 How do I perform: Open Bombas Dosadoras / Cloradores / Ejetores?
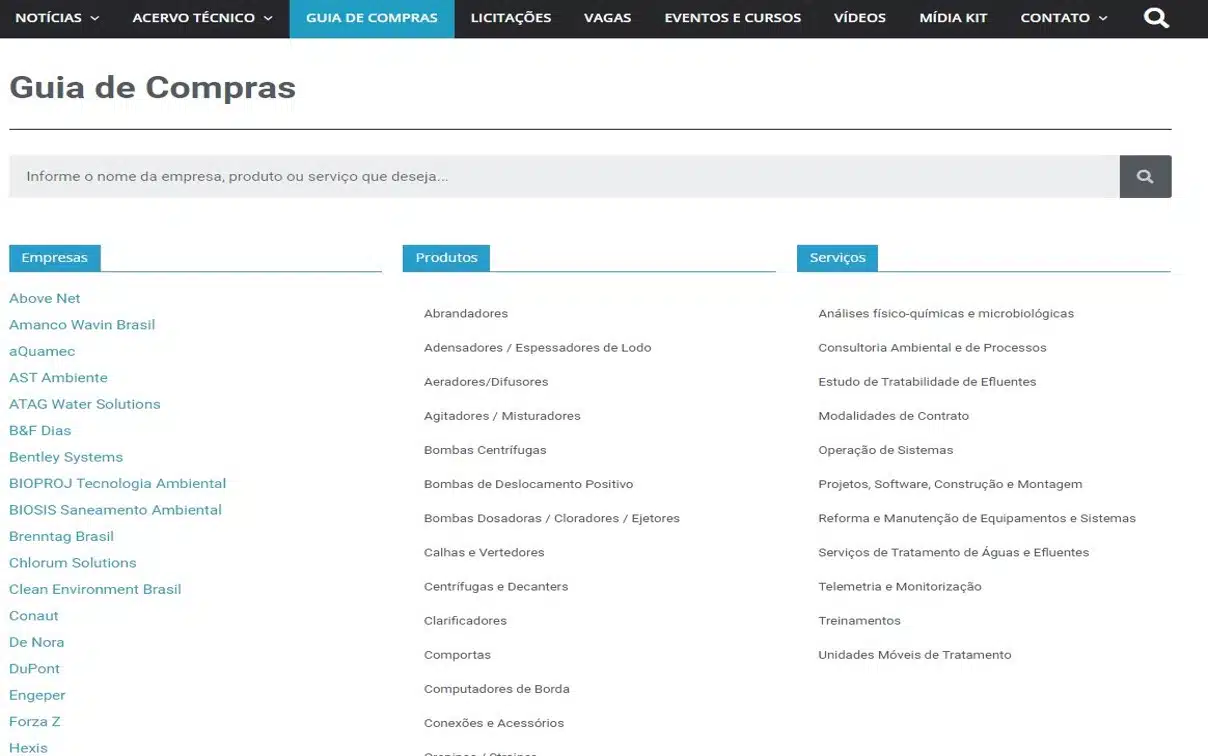point(552,518)
